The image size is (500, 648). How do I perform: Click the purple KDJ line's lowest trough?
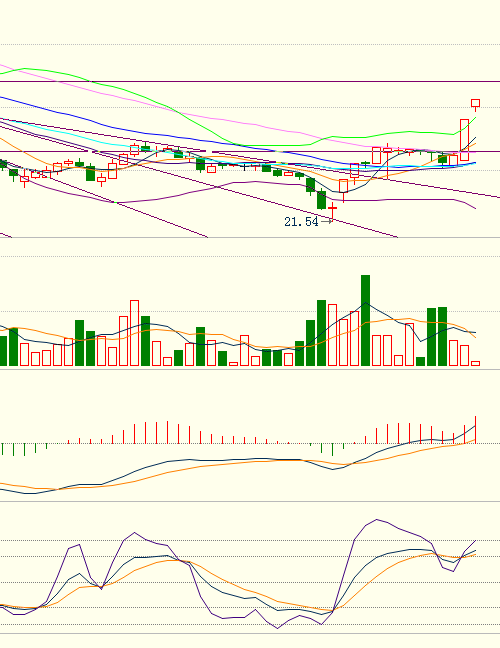tap(277, 627)
